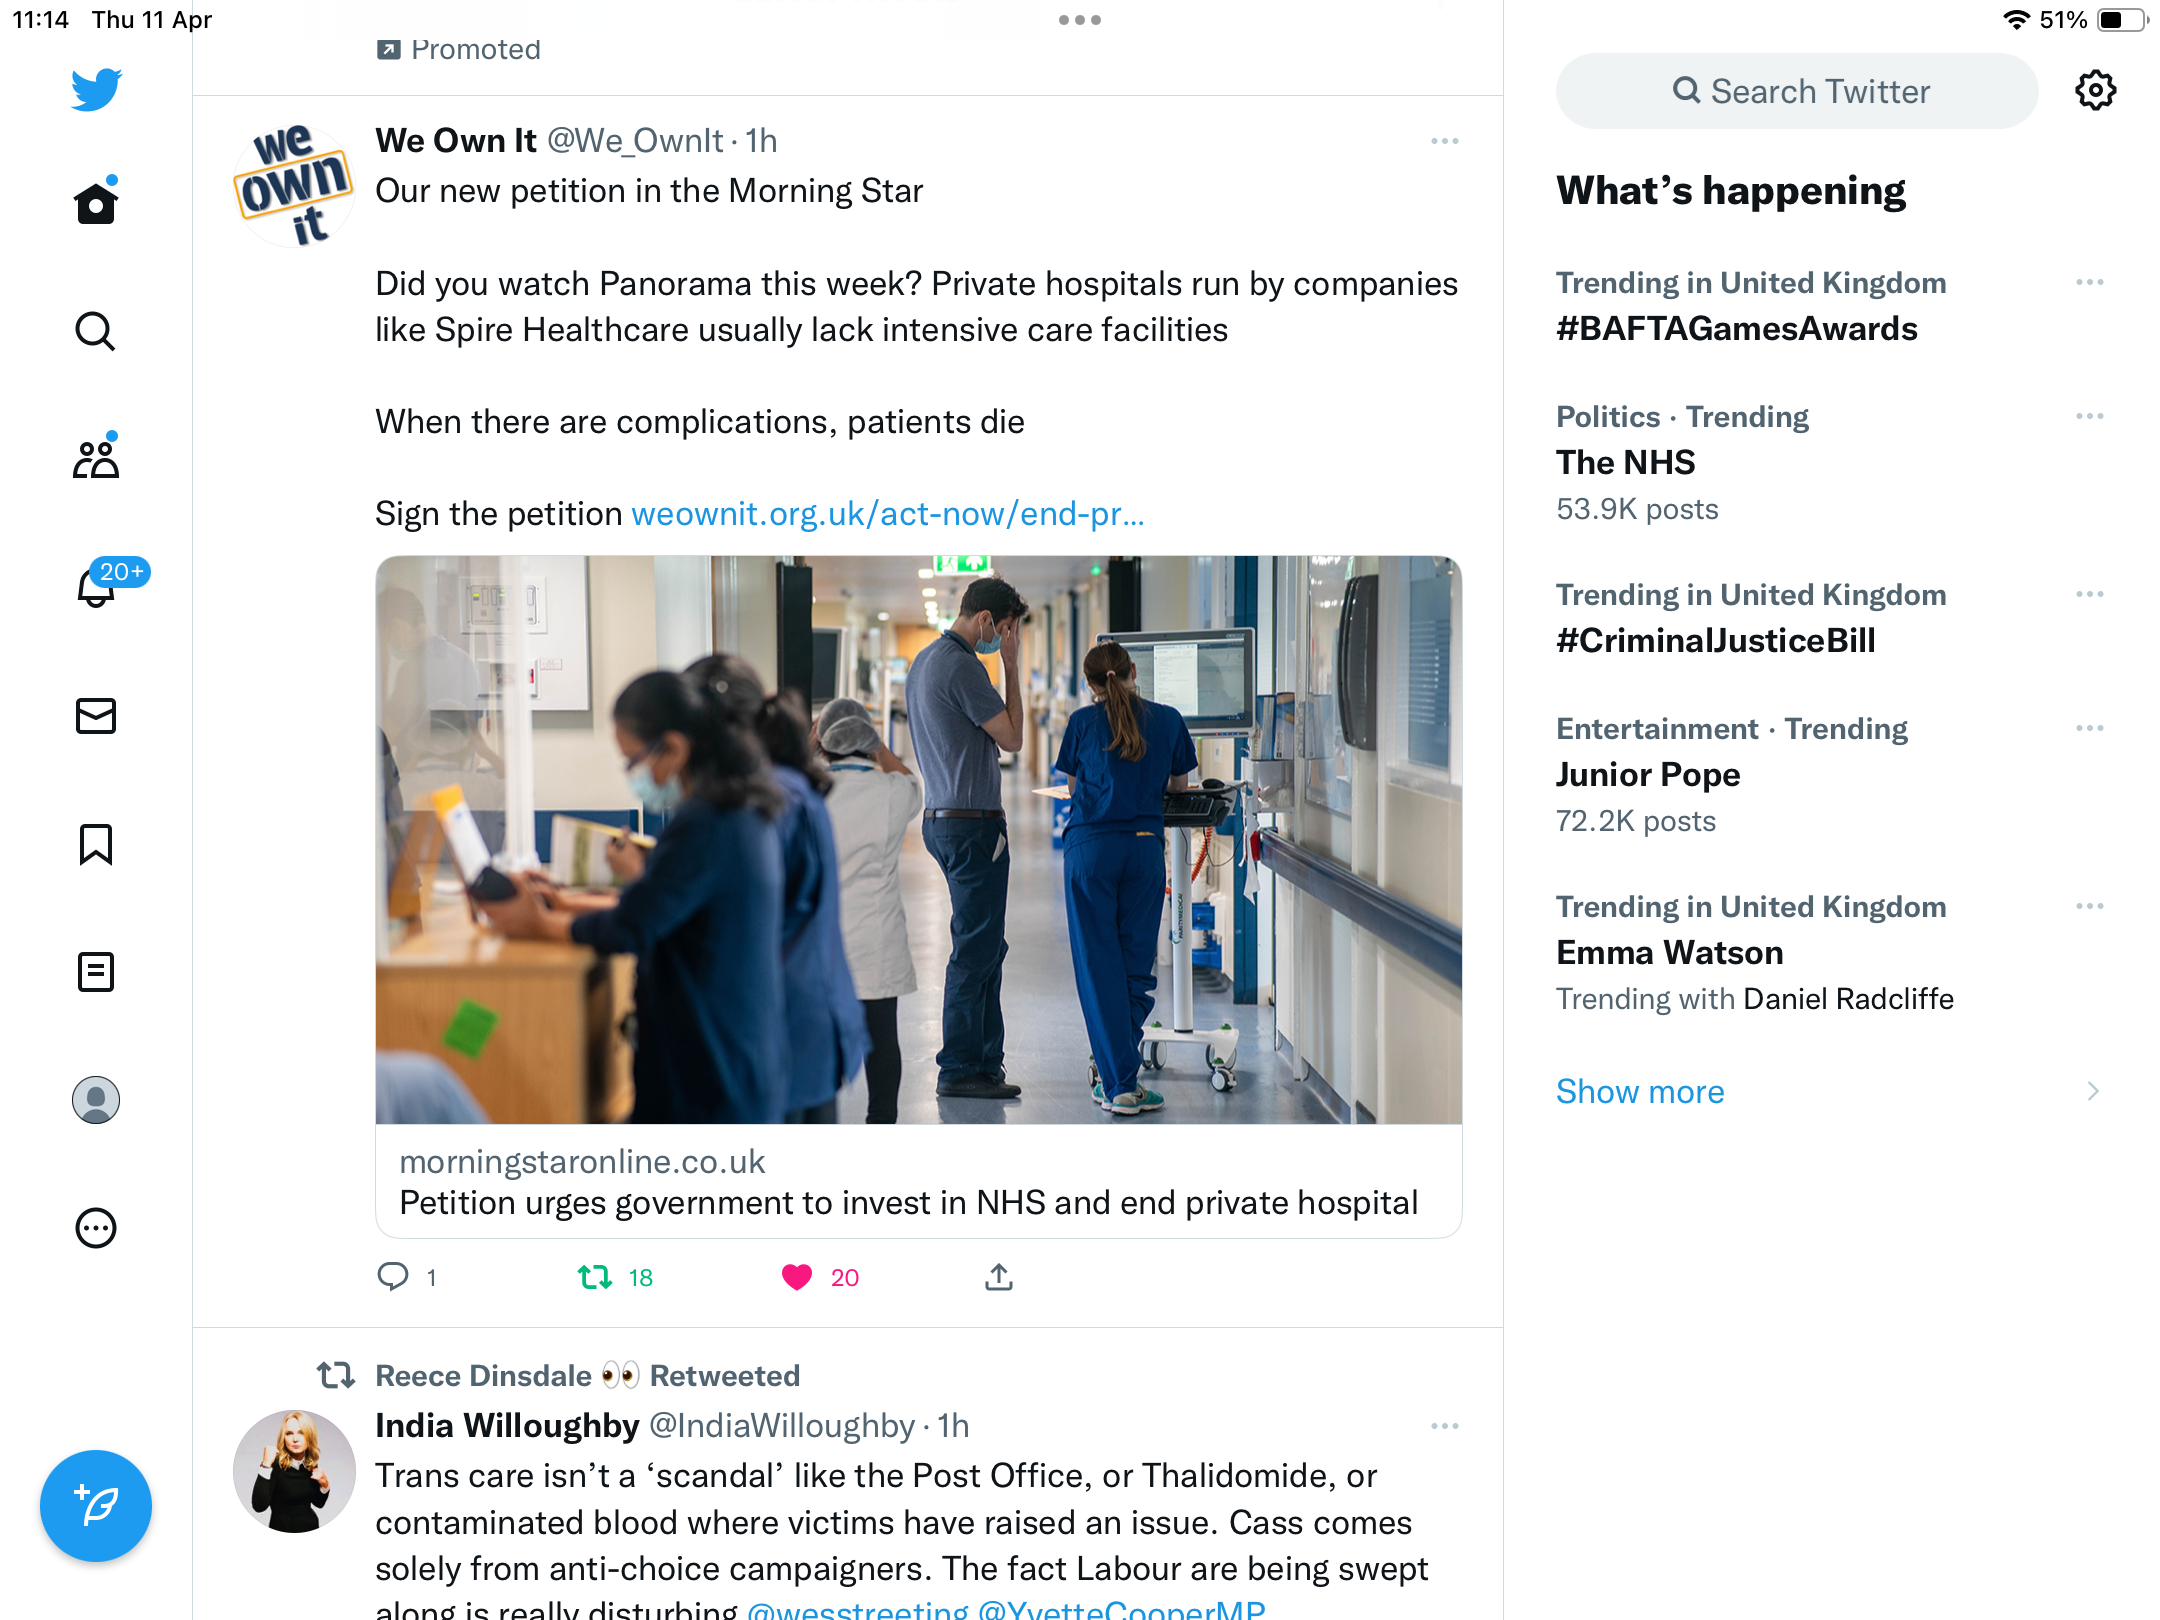Share the We Own It tweet
This screenshot has height=1620, width=2160.
[x=999, y=1277]
